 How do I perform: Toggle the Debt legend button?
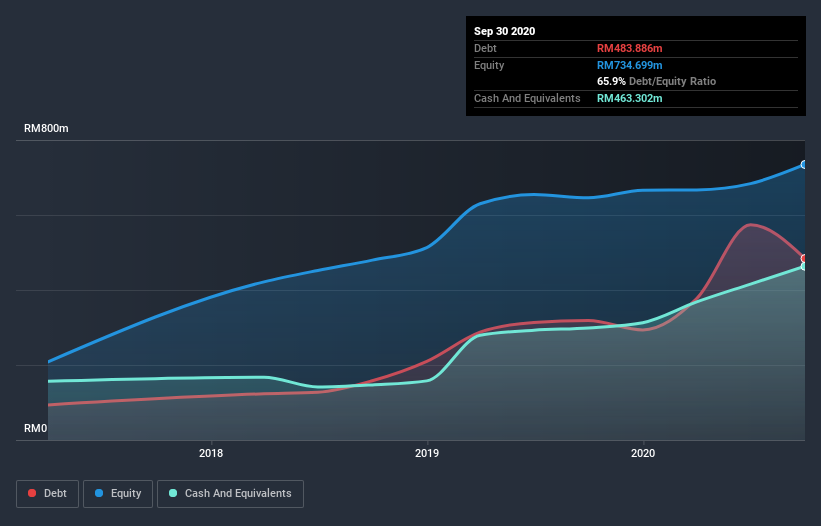click(x=47, y=494)
